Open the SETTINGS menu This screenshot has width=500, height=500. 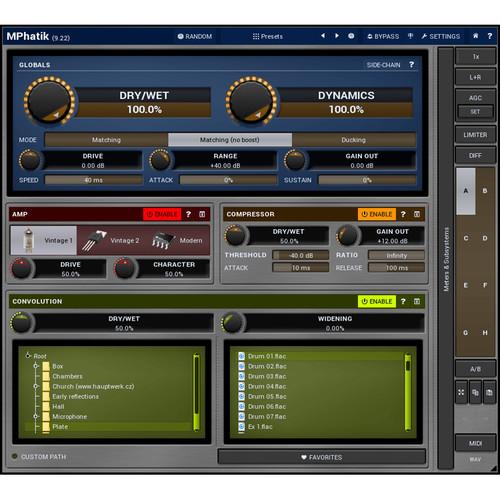[x=441, y=36]
